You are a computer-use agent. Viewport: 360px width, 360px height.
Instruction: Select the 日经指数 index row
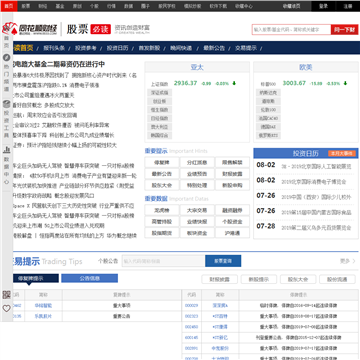160,118
